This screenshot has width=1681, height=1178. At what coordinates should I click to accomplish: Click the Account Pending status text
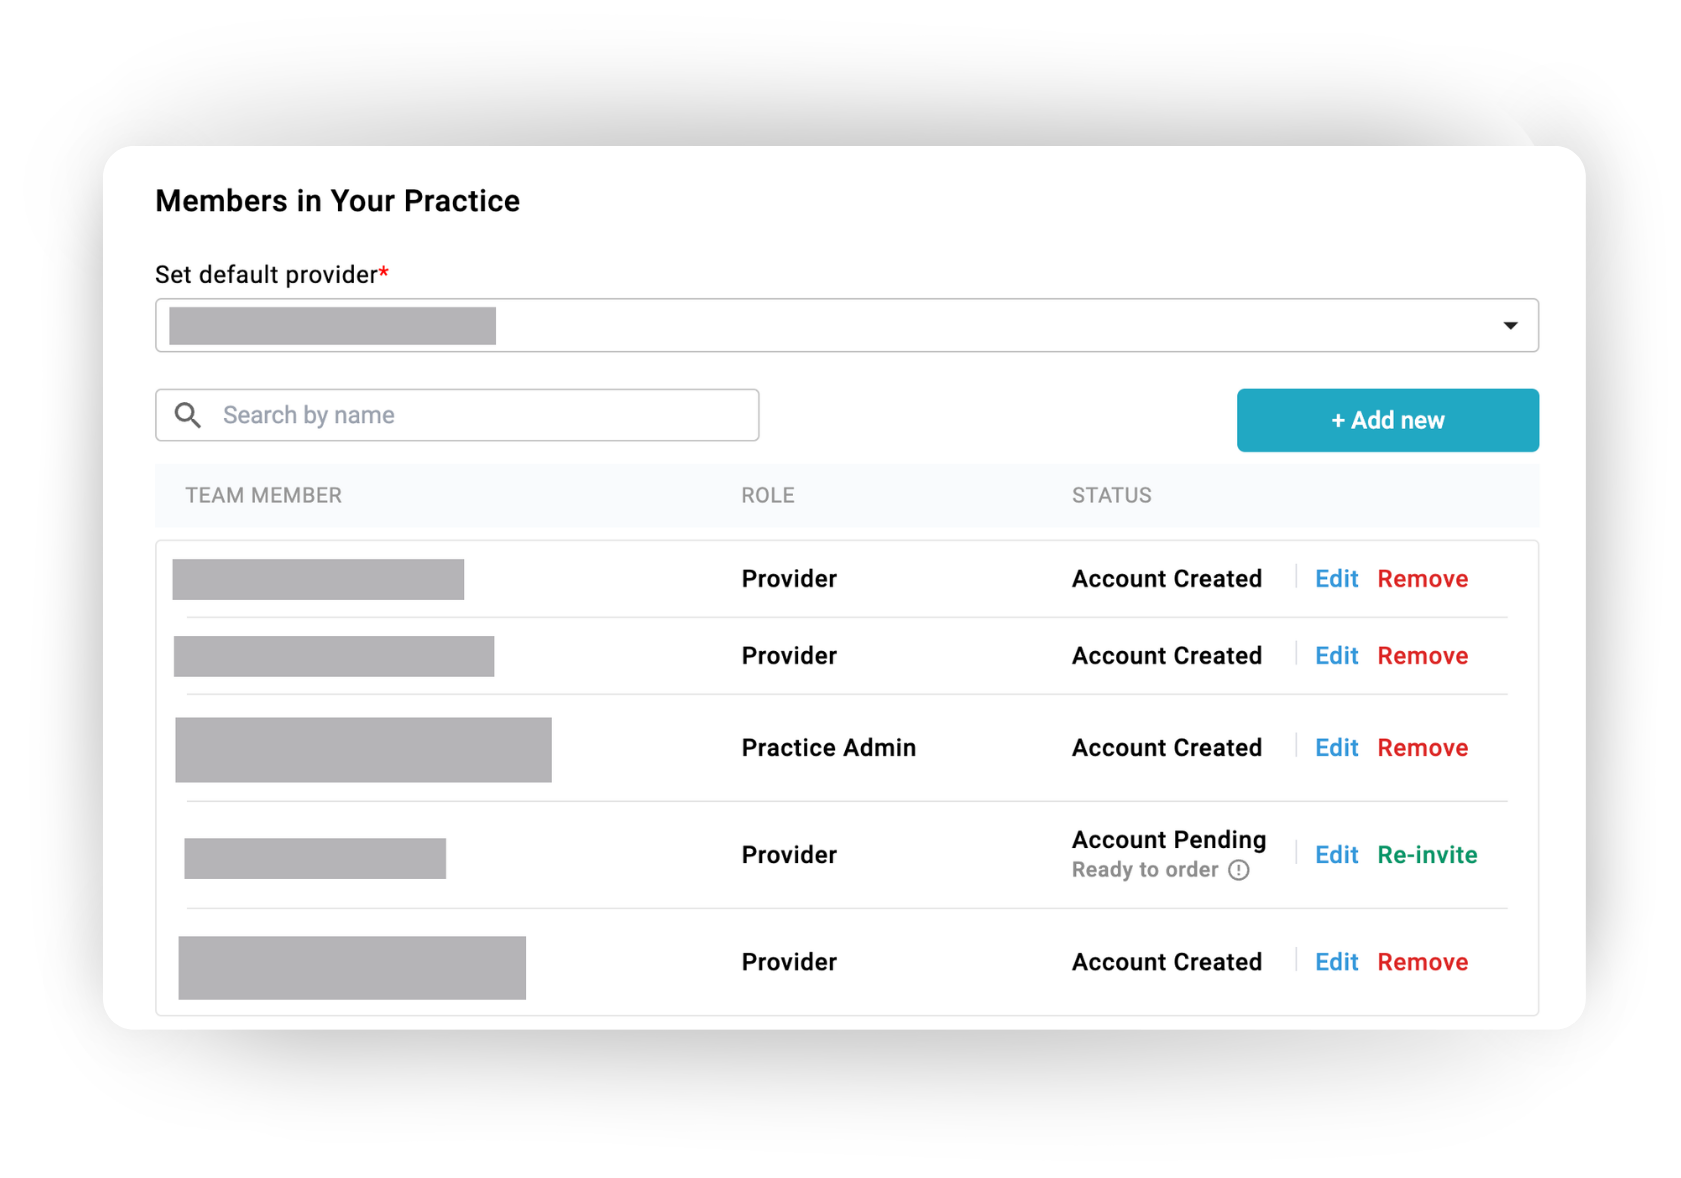click(1168, 840)
